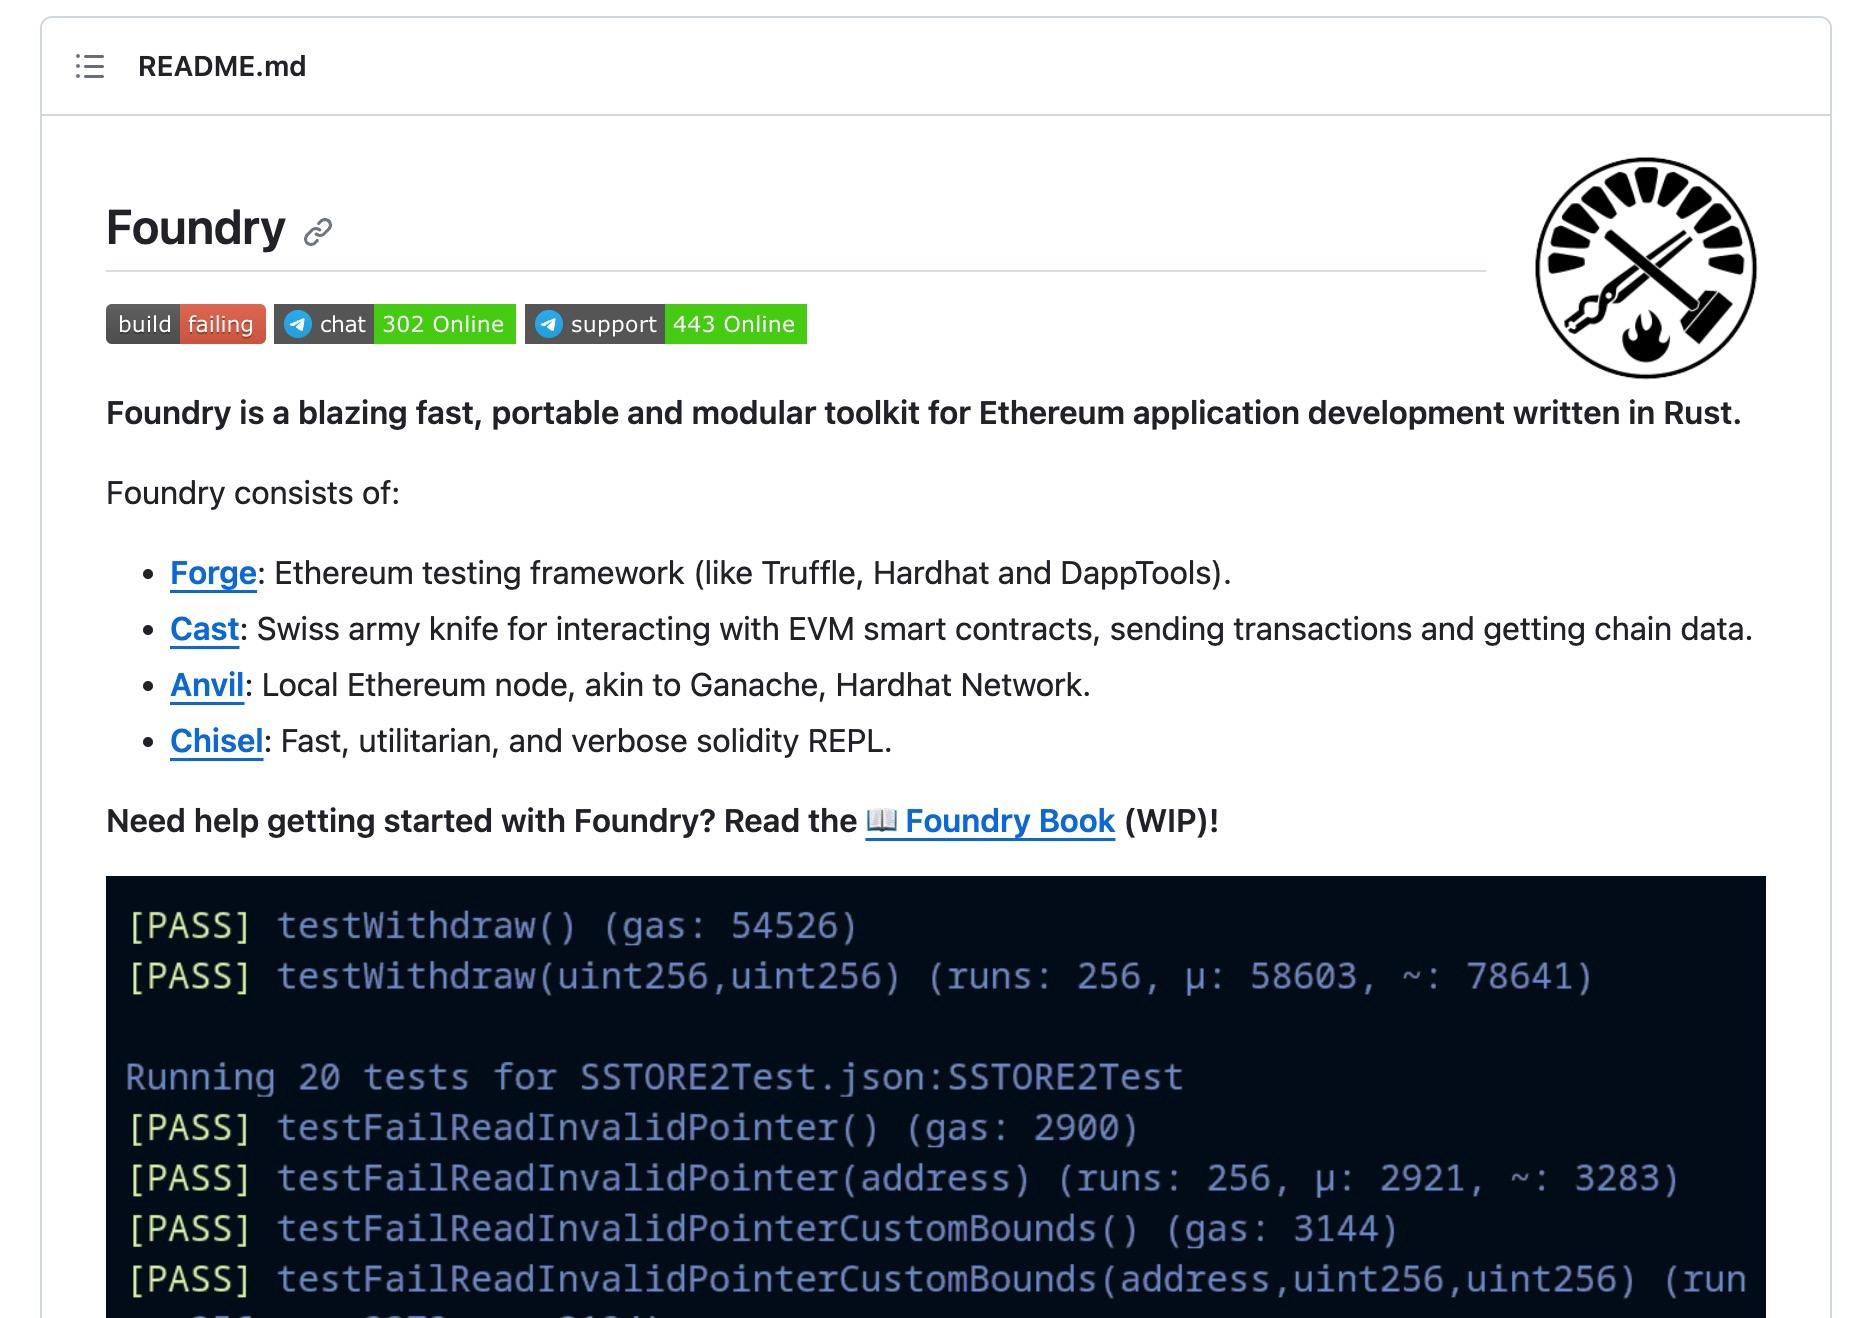Follow the Cast link
This screenshot has width=1873, height=1318.
[x=204, y=629]
